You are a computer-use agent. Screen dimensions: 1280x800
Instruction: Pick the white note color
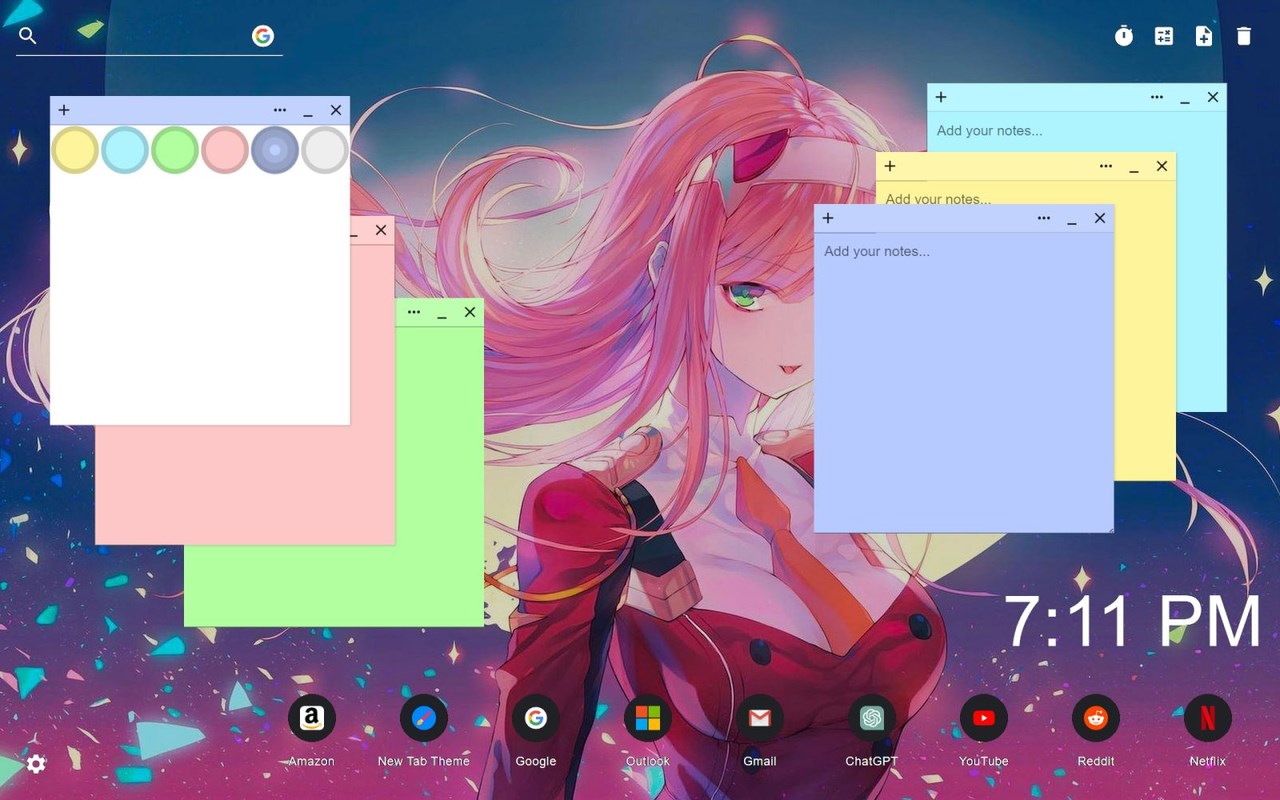325,150
